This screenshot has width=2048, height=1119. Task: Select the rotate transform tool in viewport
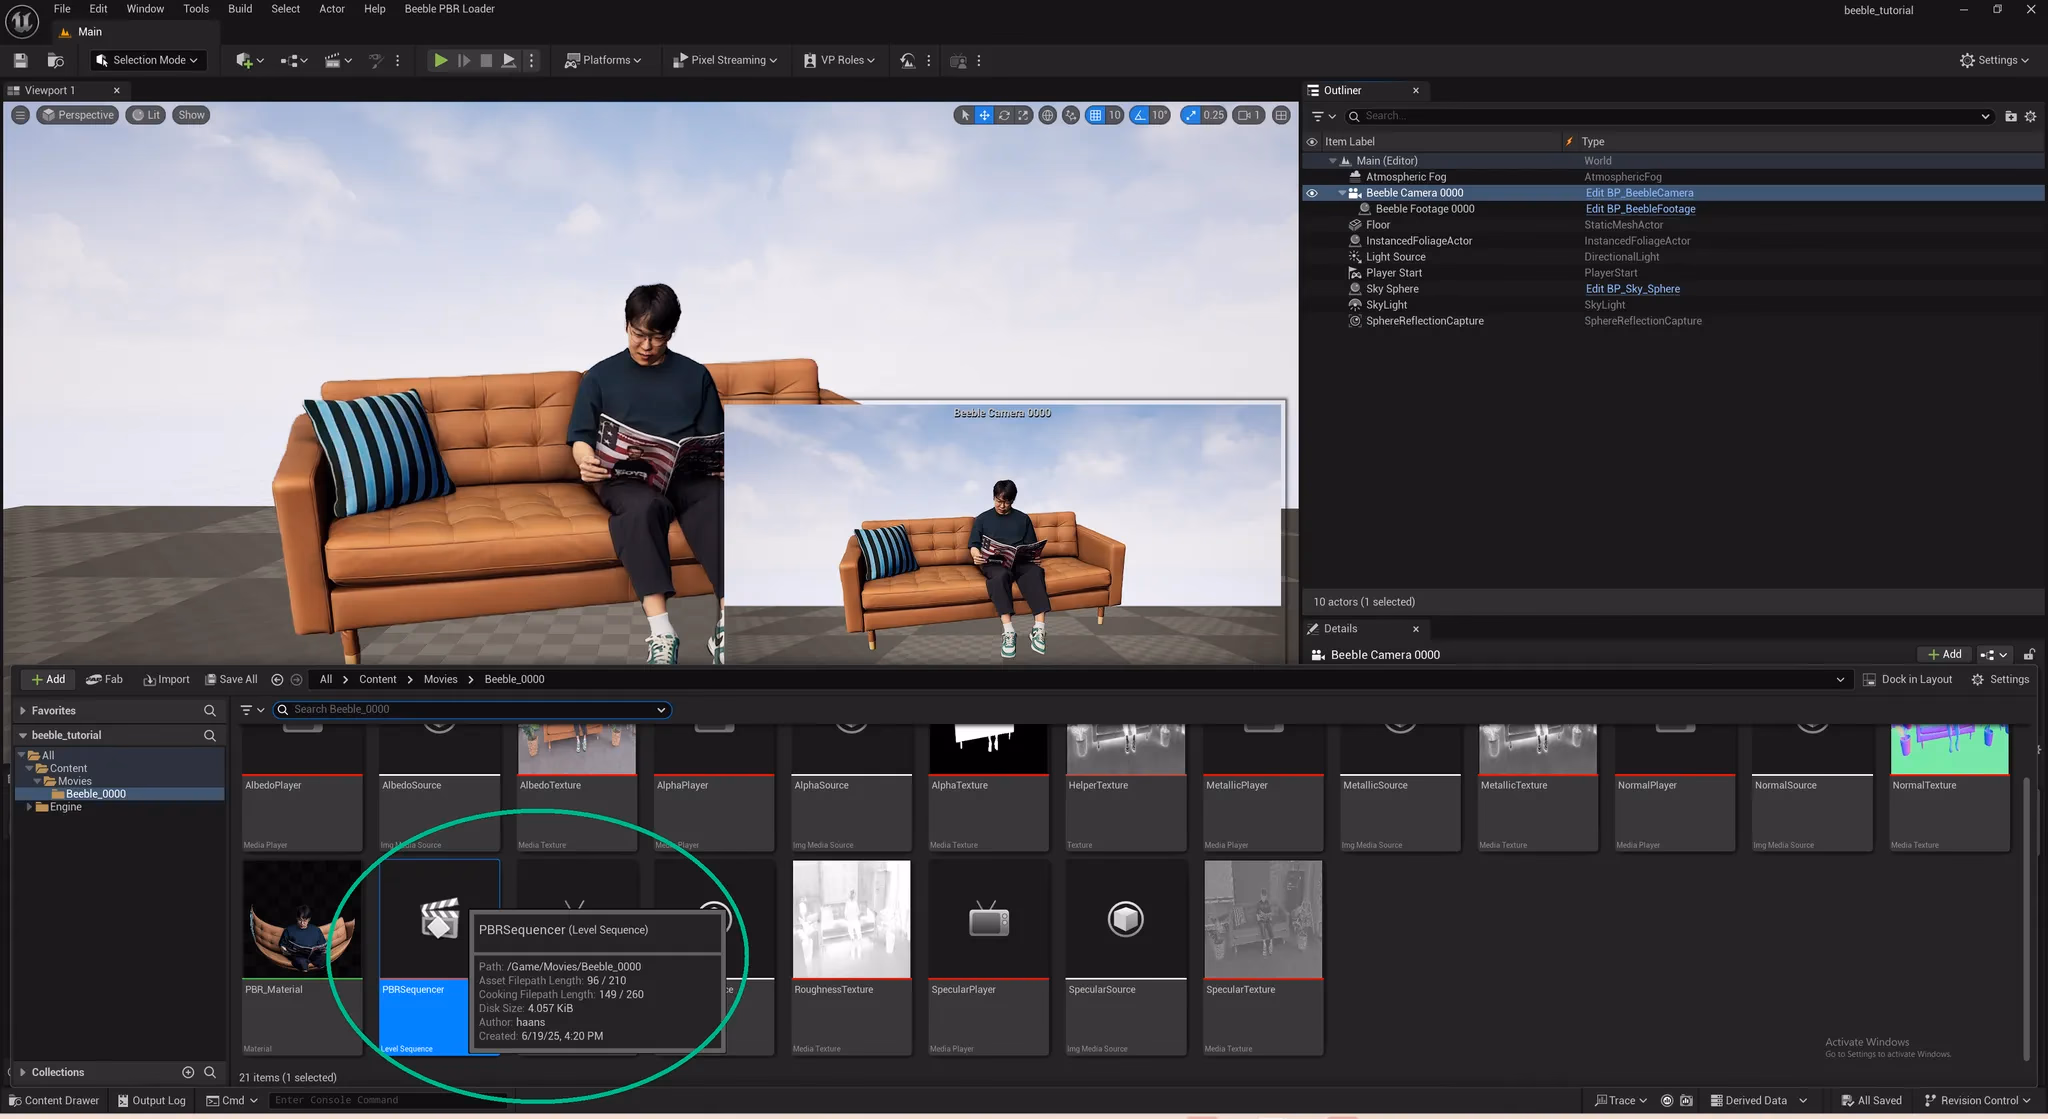click(1004, 115)
